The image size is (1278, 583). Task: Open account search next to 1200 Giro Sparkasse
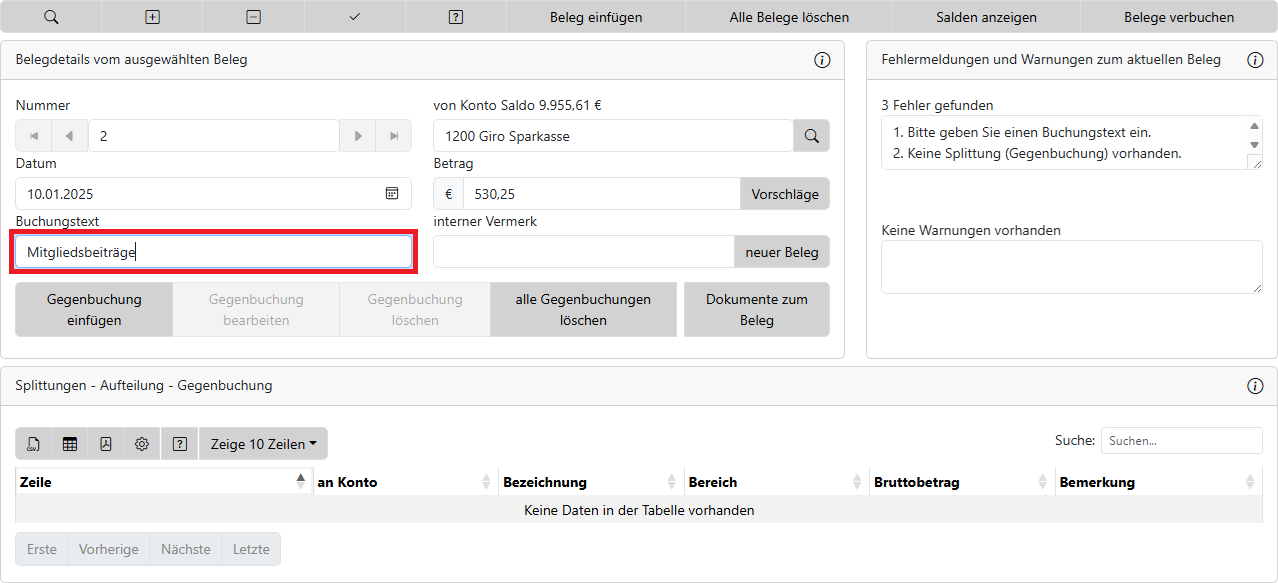coord(811,136)
